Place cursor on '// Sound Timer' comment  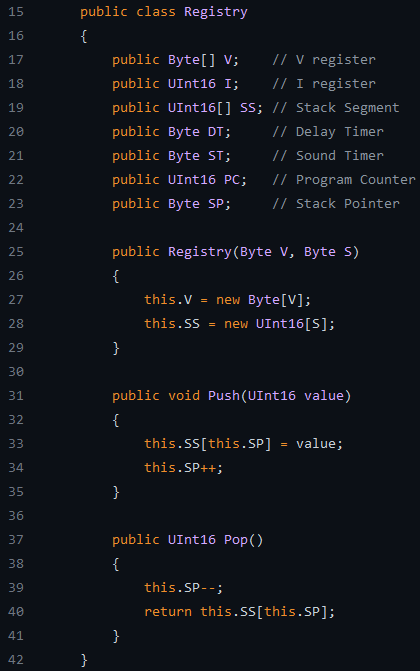(x=328, y=156)
